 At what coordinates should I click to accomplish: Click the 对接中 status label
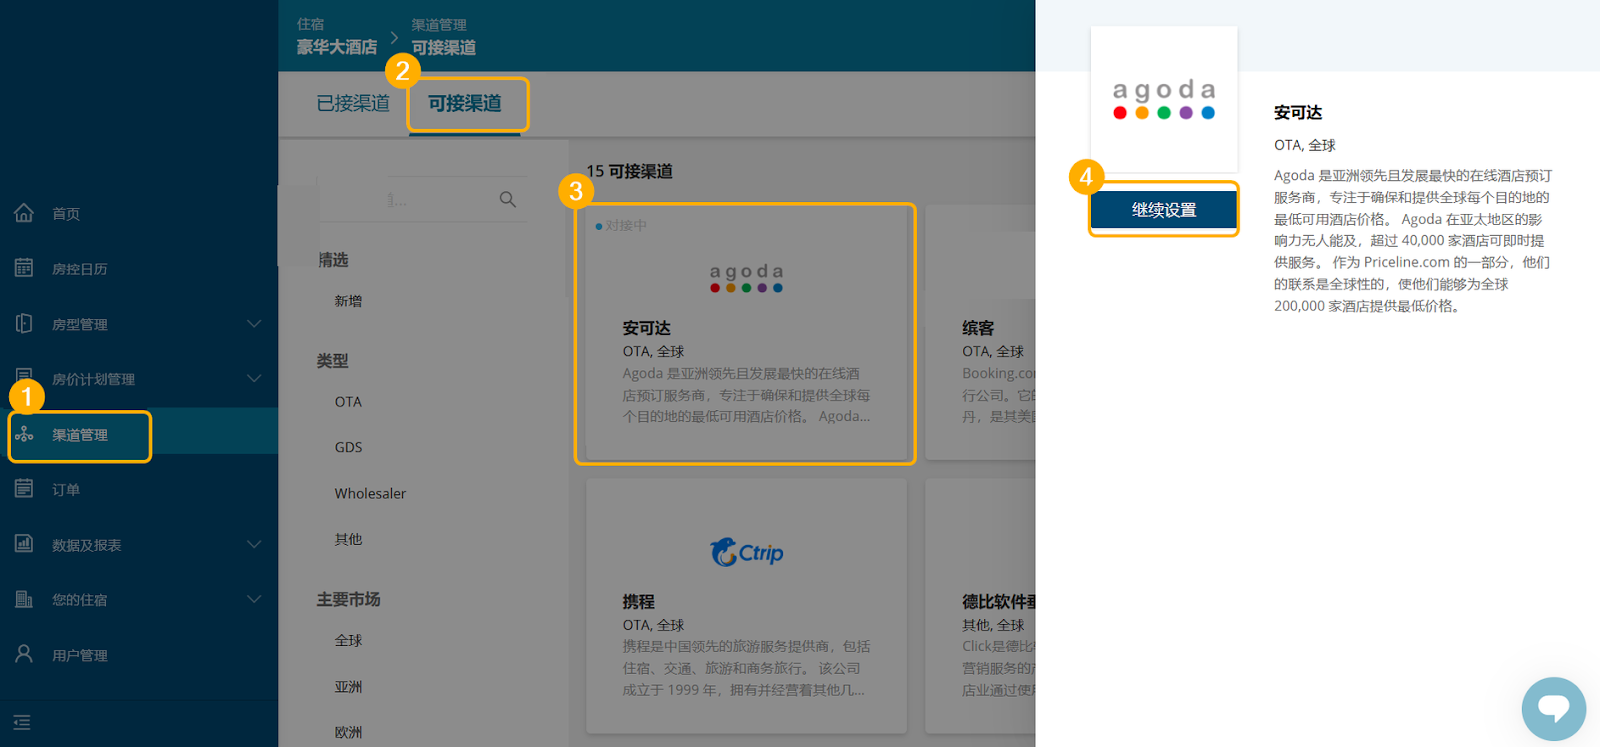(x=621, y=226)
